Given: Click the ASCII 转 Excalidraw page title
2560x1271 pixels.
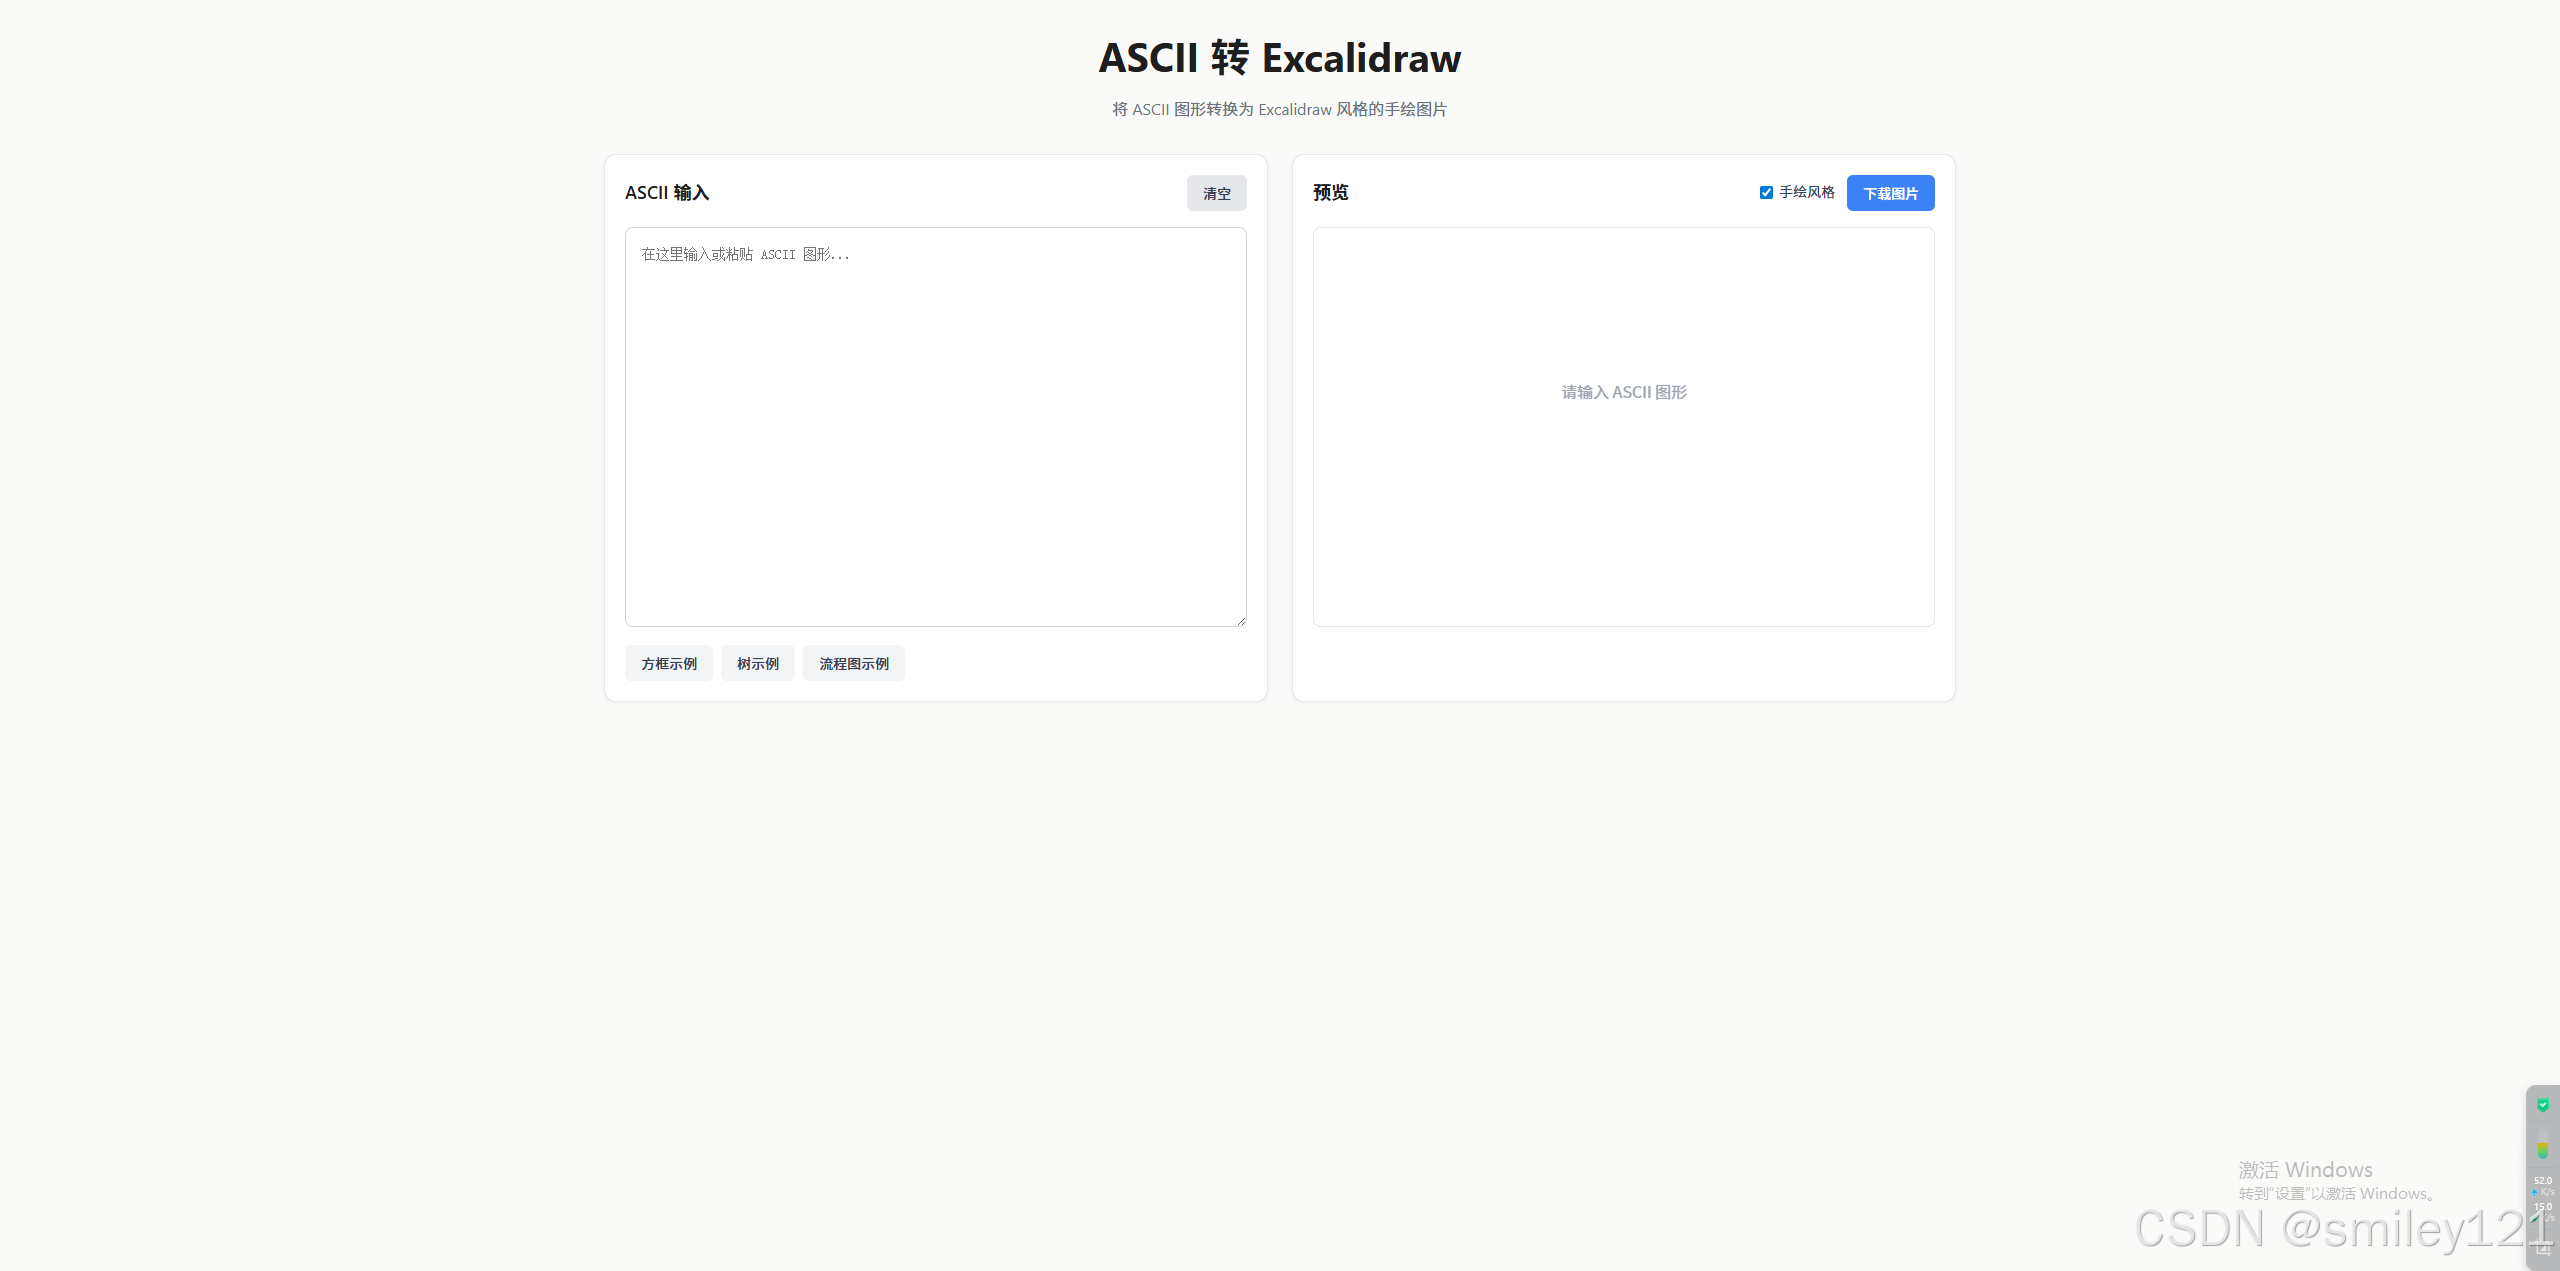Looking at the screenshot, I should click(1279, 58).
